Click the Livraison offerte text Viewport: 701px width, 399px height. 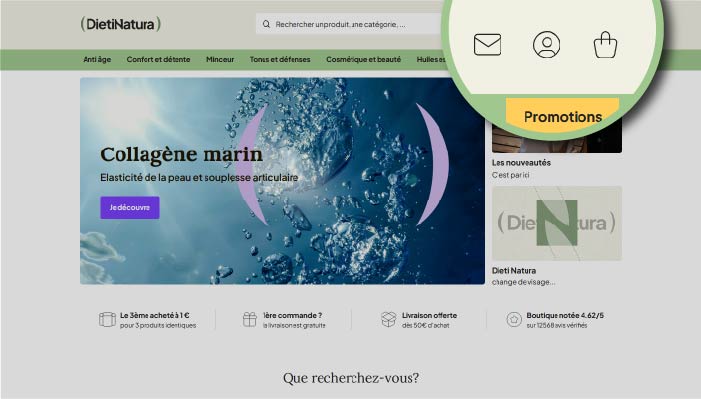click(x=429, y=315)
